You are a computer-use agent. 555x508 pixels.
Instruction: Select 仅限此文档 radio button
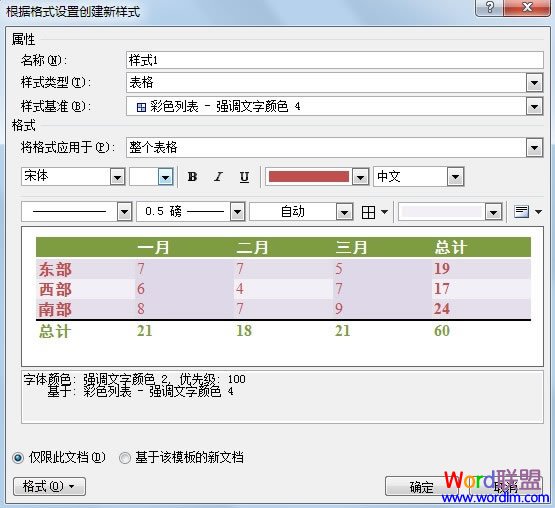(x=18, y=458)
